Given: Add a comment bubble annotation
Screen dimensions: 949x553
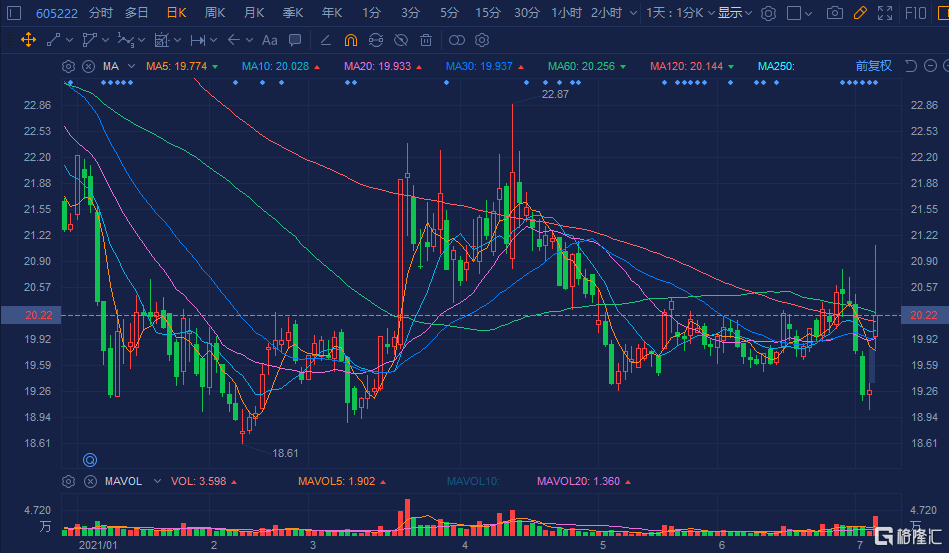Looking at the screenshot, I should pos(294,40).
